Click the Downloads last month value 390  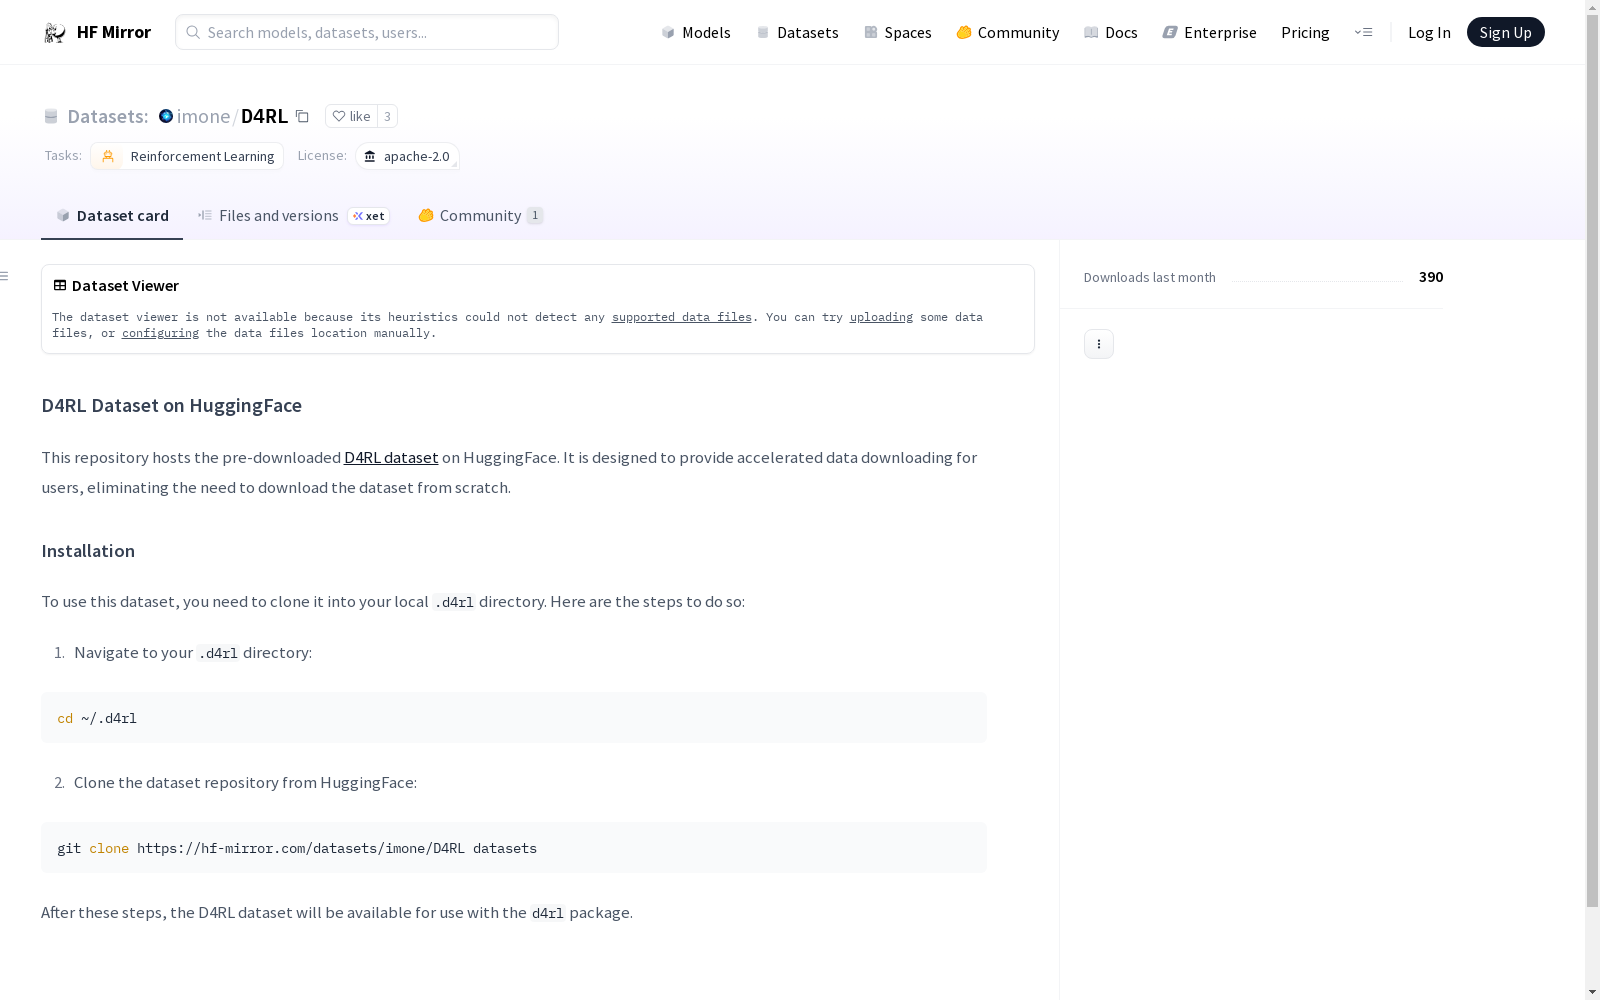pyautogui.click(x=1431, y=277)
